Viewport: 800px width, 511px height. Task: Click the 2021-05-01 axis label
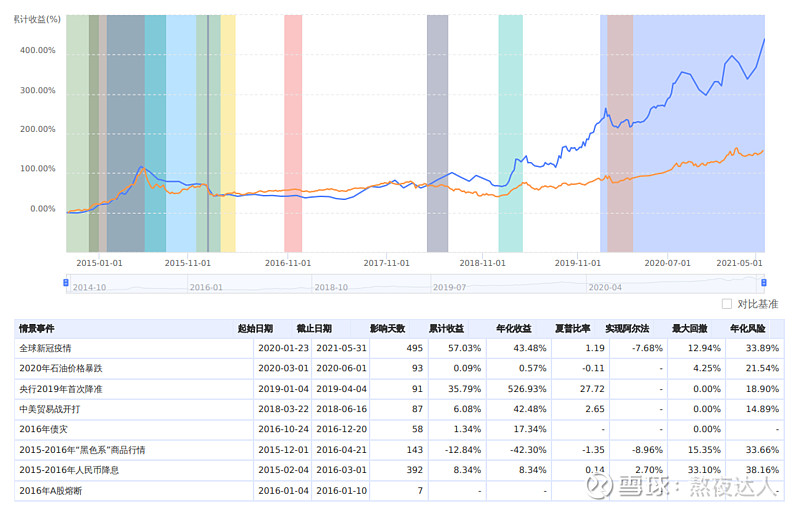[x=739, y=263]
